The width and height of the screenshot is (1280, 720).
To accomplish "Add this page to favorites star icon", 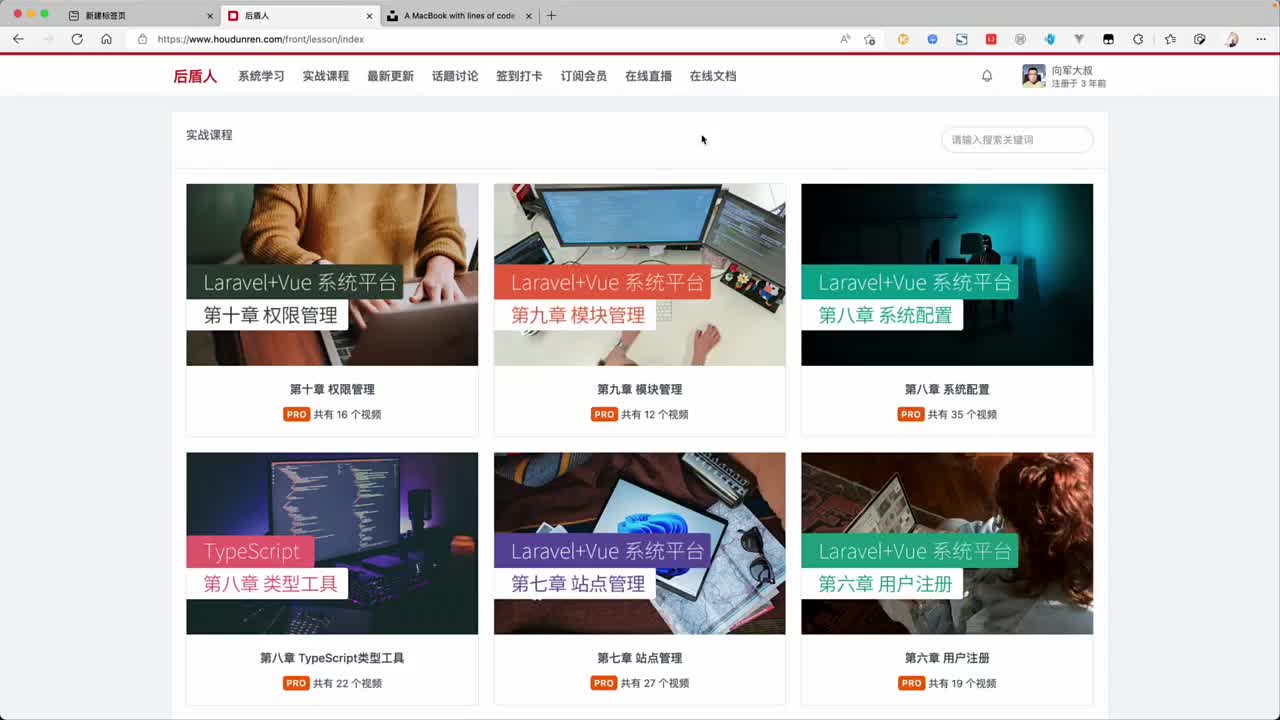I will [x=870, y=39].
